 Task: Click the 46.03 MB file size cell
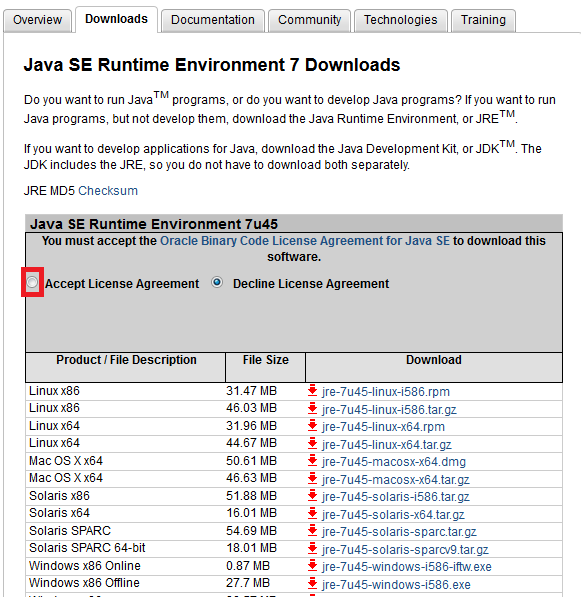click(x=251, y=408)
